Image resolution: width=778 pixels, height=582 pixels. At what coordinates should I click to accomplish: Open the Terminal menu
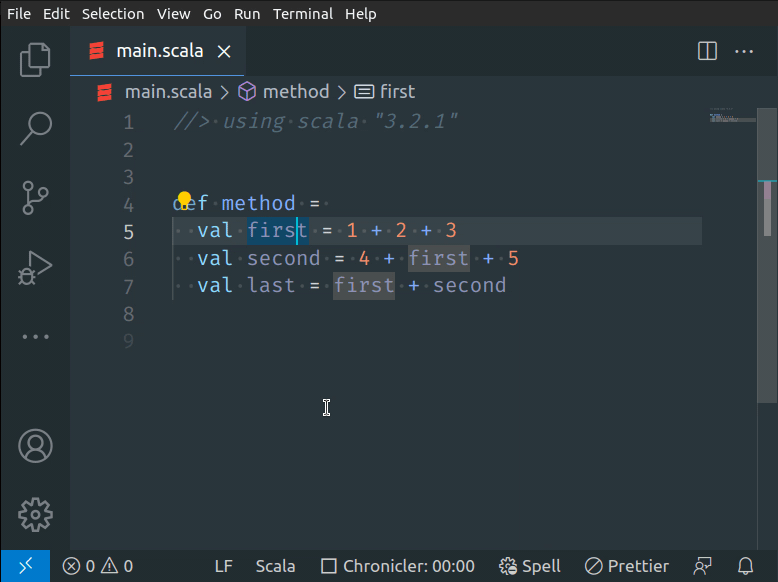pyautogui.click(x=303, y=14)
